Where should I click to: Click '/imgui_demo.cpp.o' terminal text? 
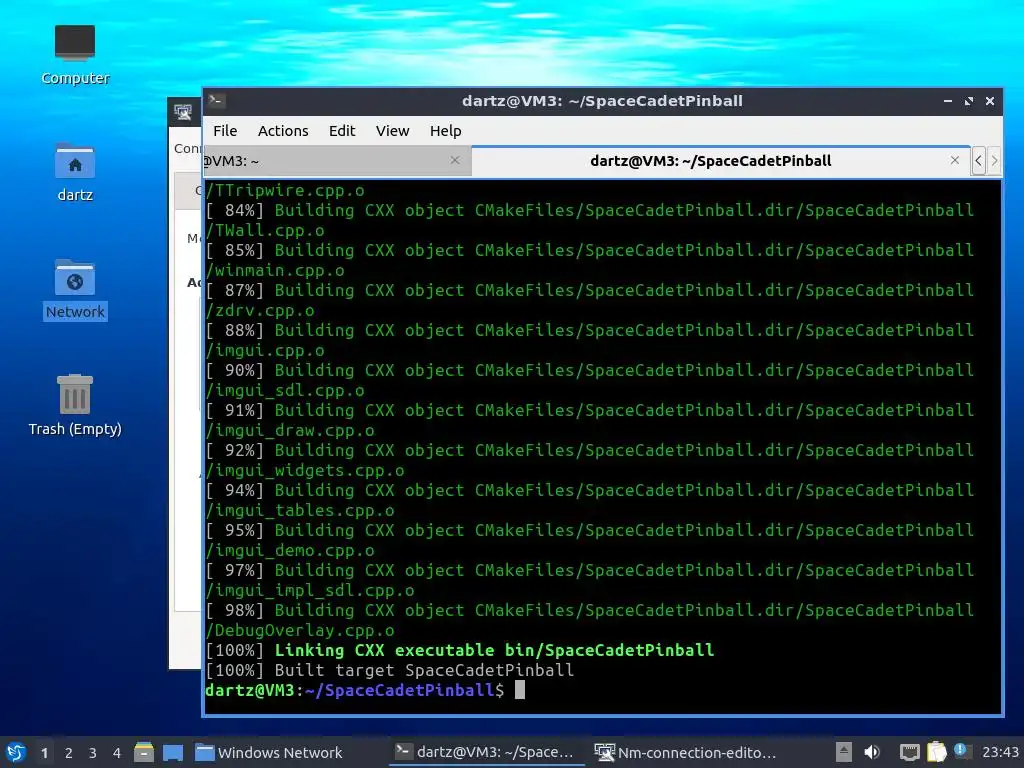[290, 551]
